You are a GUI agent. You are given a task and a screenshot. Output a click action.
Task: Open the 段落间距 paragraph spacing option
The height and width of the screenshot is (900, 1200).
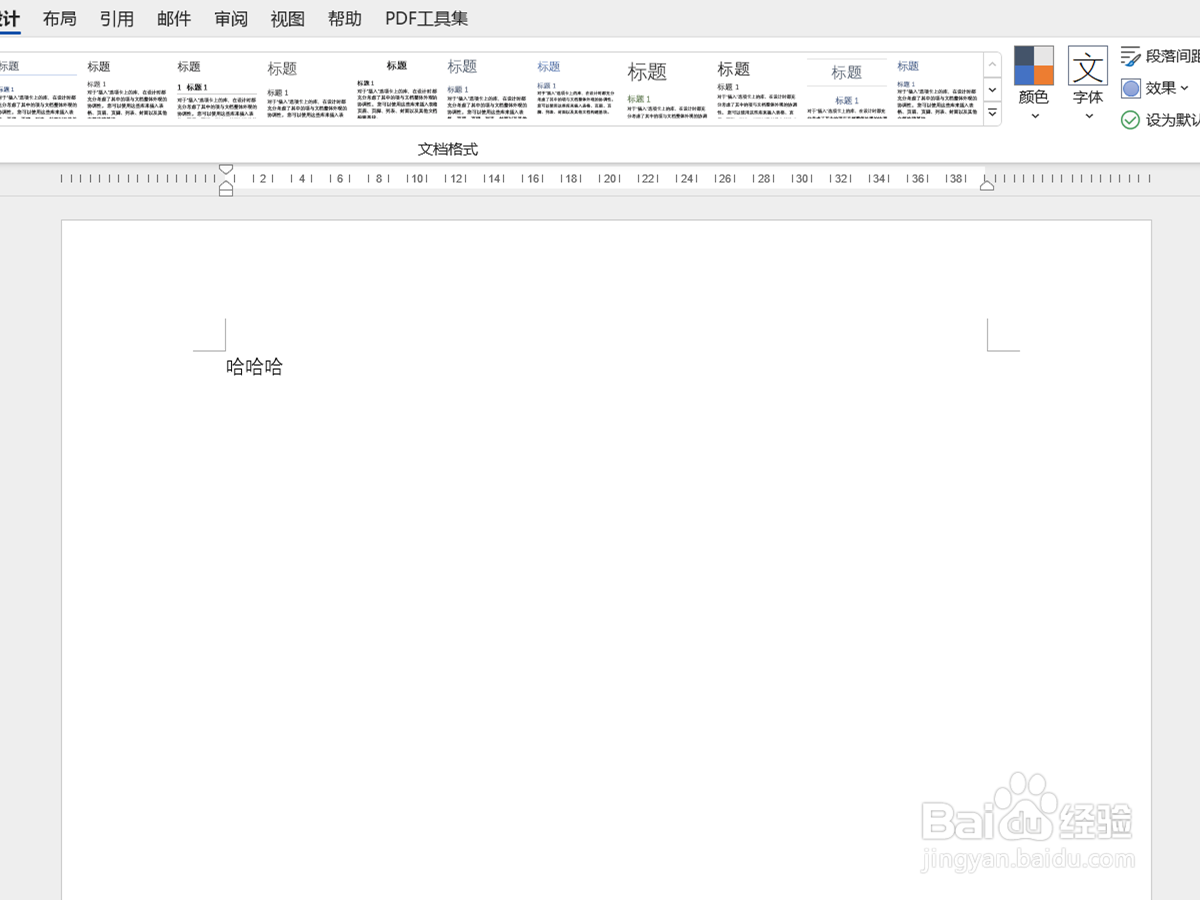click(1160, 56)
